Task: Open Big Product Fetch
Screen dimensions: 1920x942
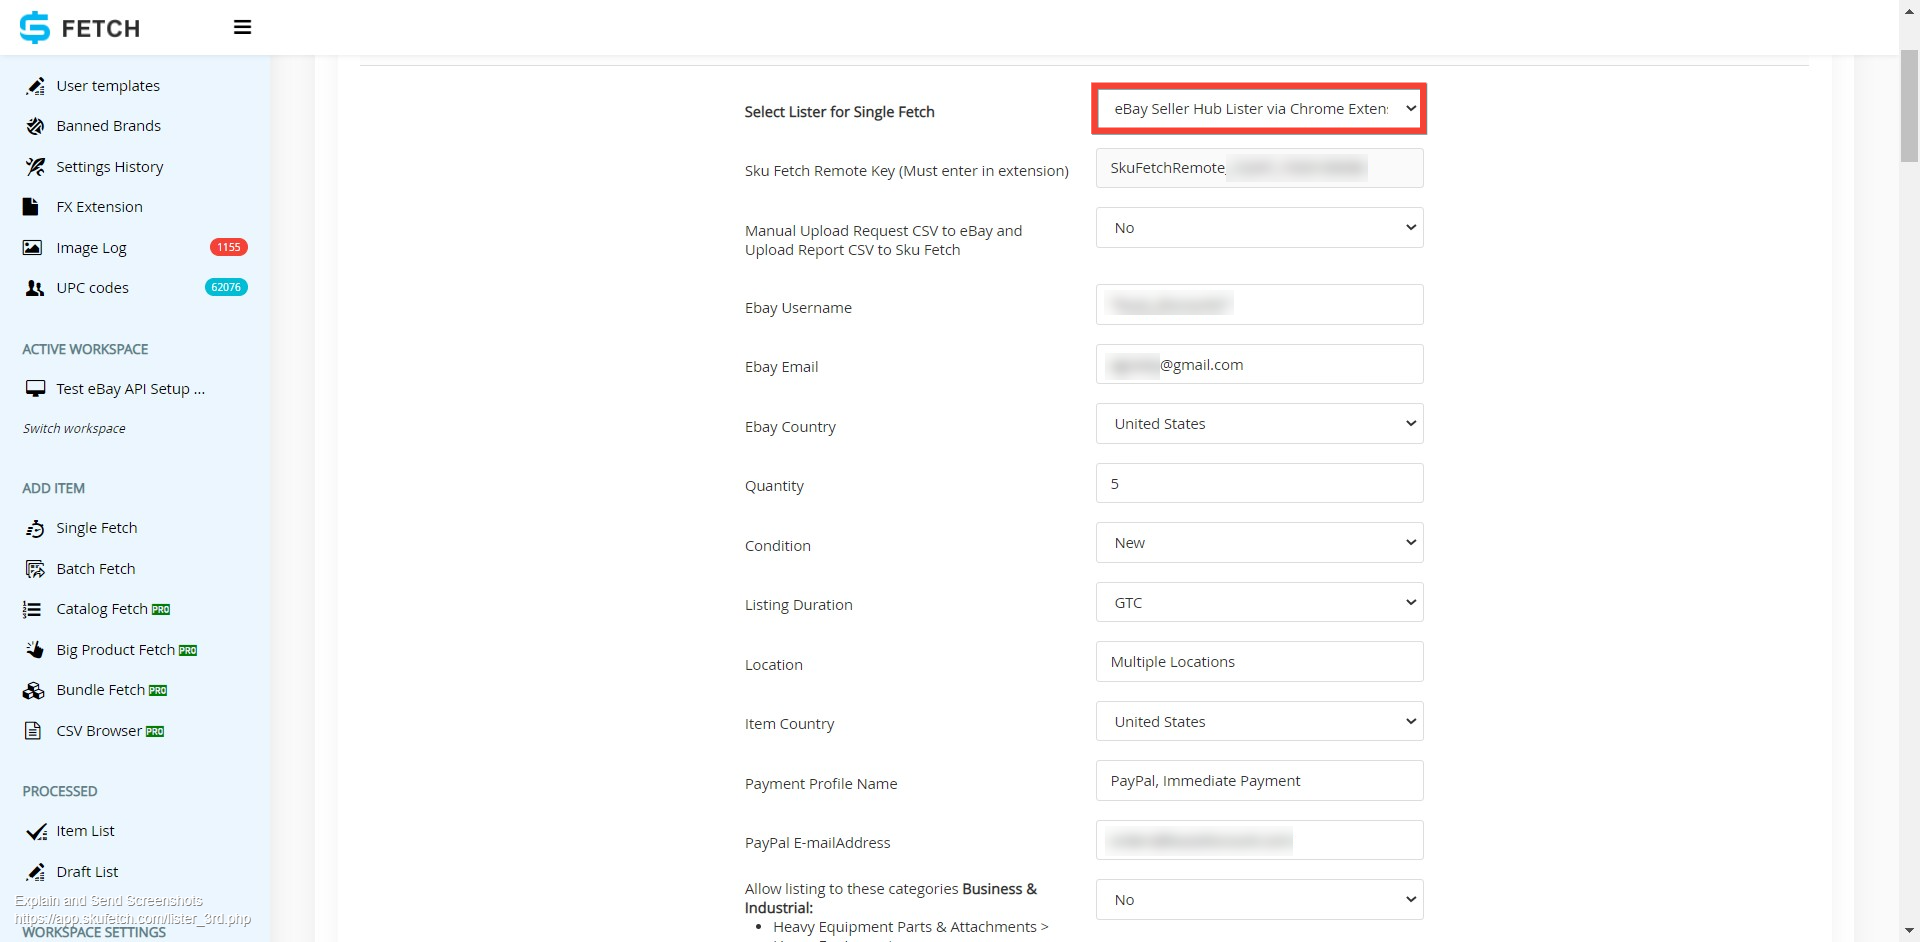Action: [116, 650]
